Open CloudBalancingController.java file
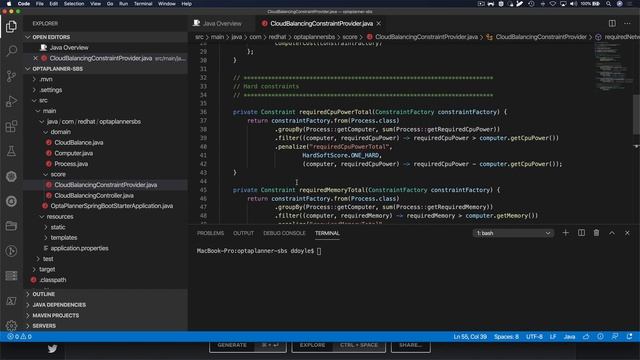The width and height of the screenshot is (640, 360). pyautogui.click(x=94, y=196)
